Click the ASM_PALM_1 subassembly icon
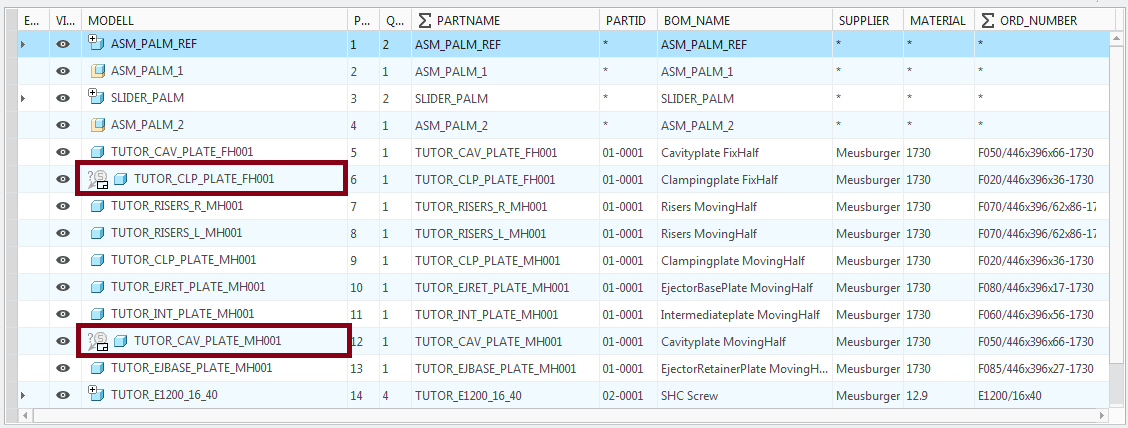The image size is (1128, 428). tap(98, 71)
